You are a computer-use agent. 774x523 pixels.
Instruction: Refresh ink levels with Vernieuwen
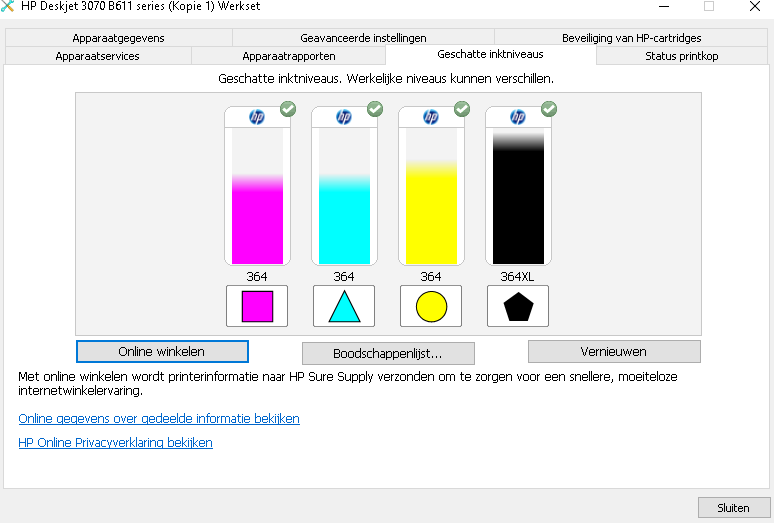pos(614,351)
